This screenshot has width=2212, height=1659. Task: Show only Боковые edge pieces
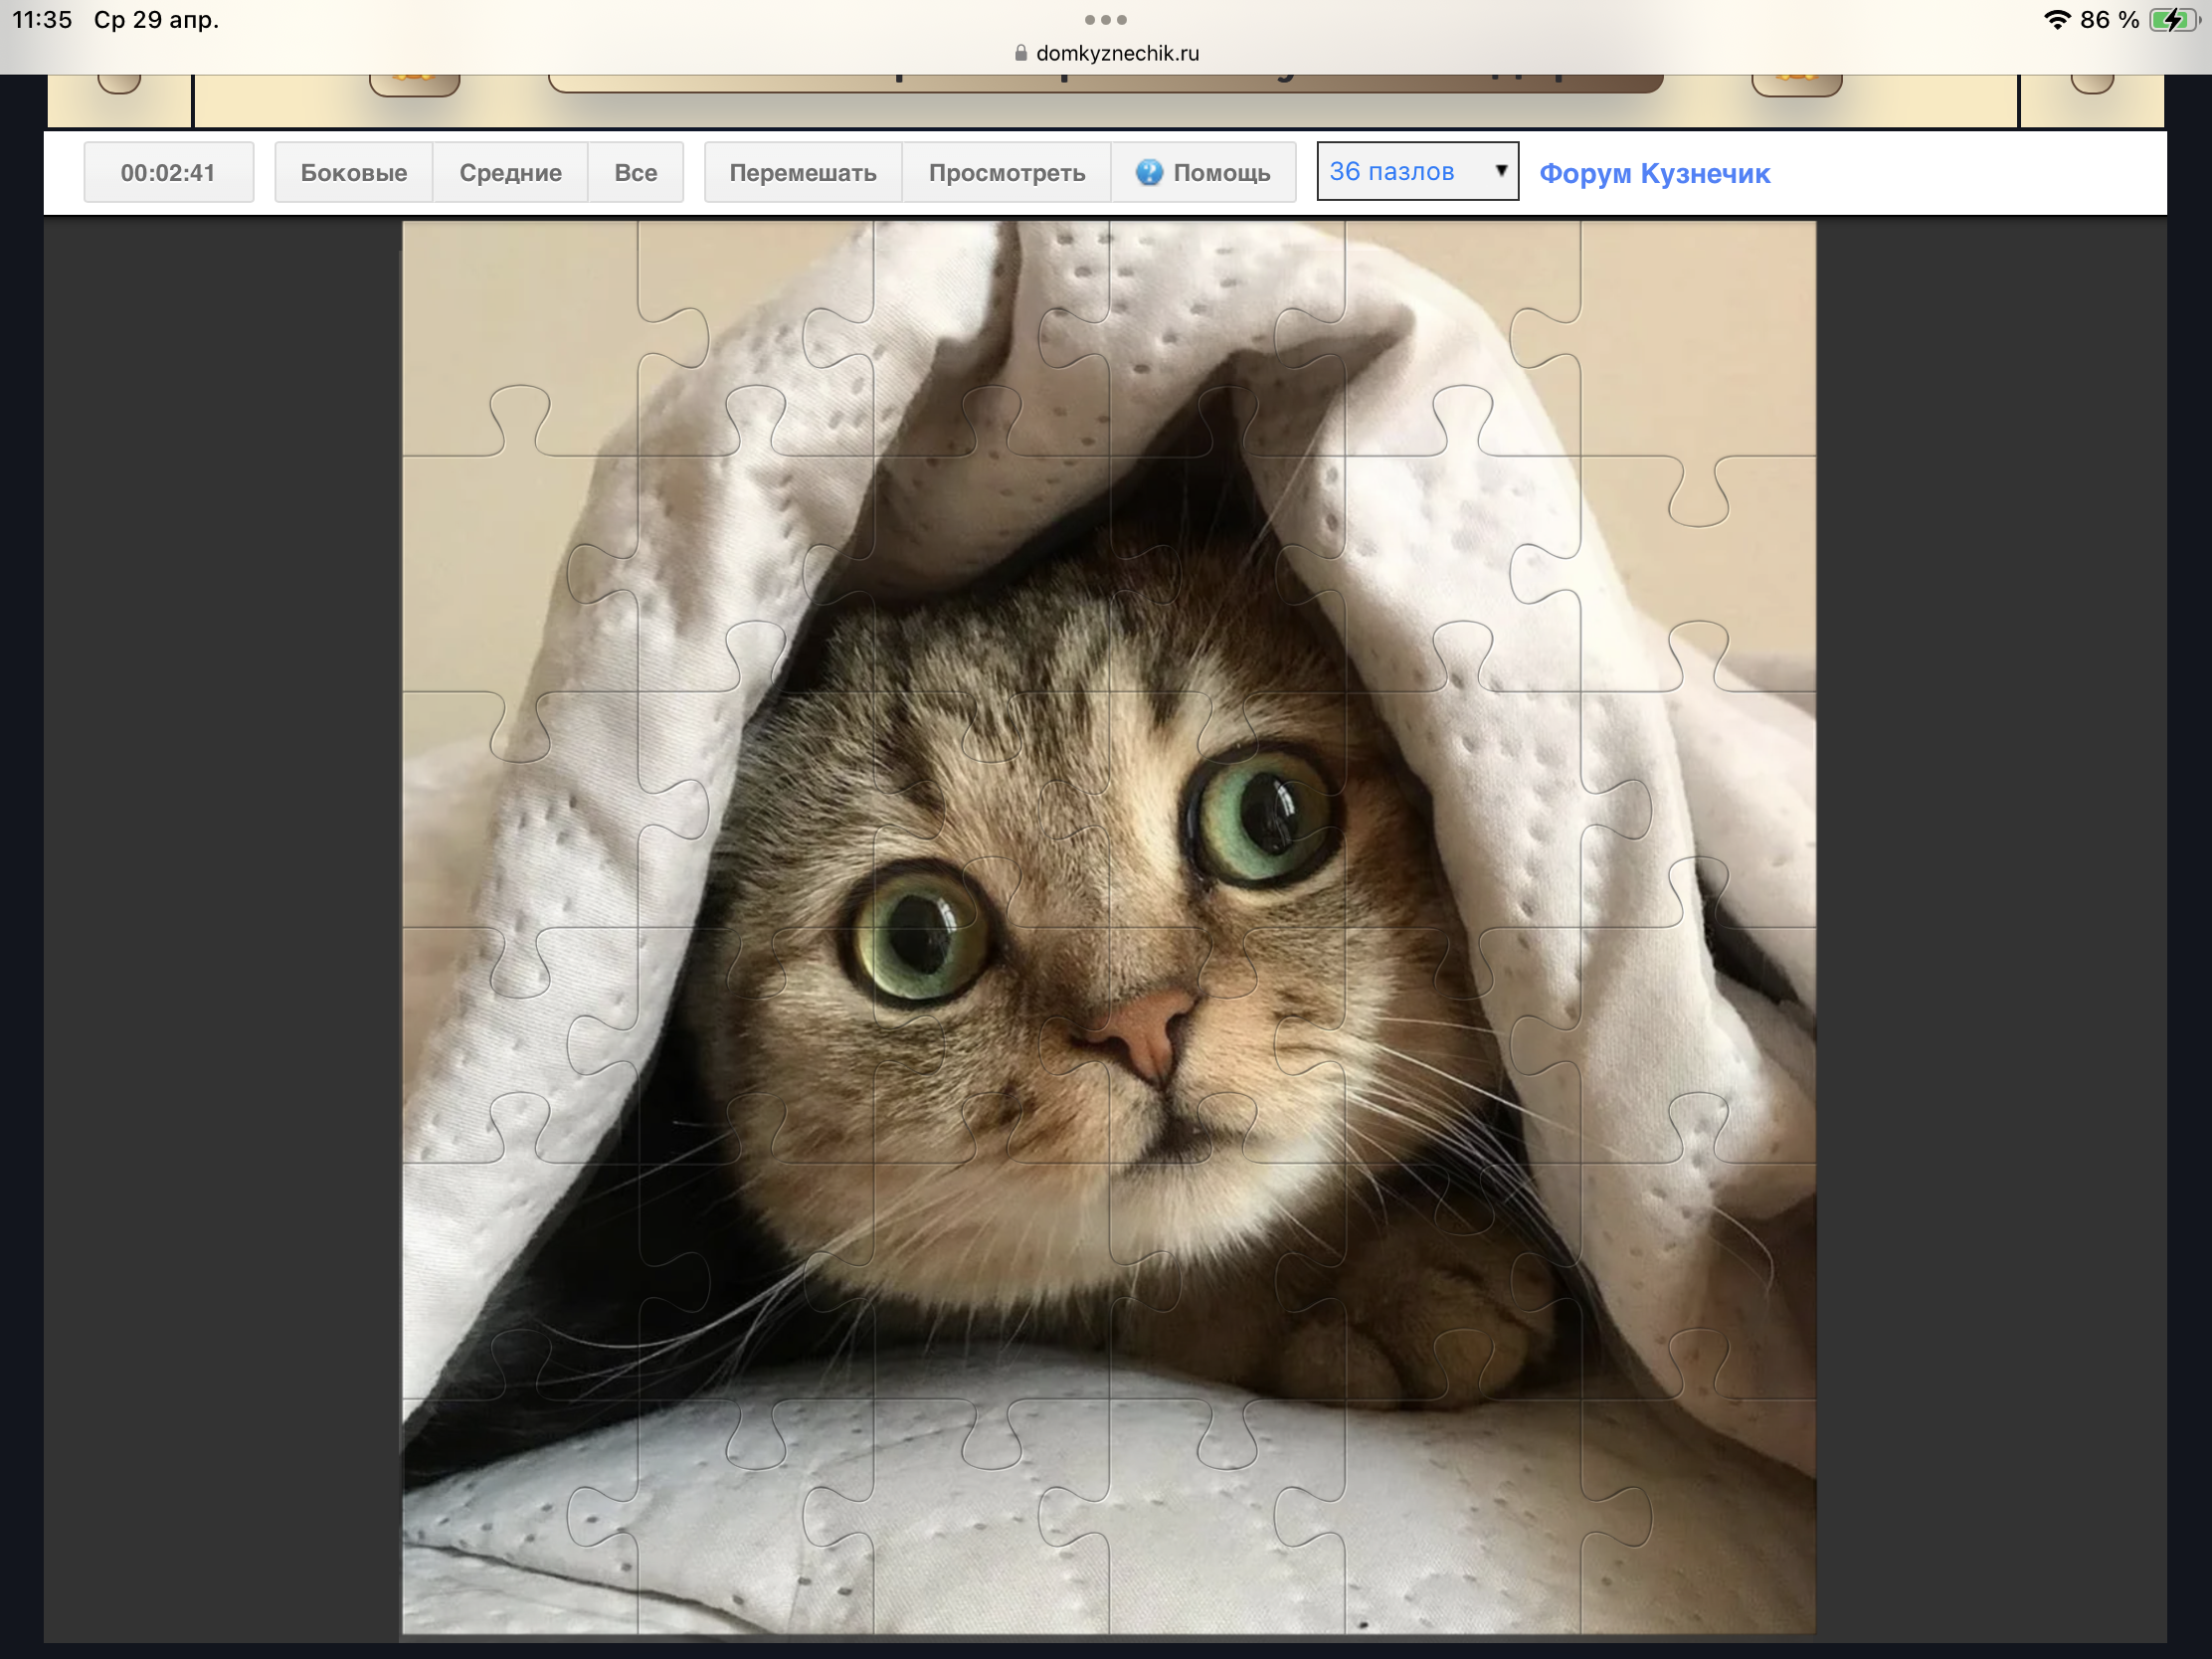pyautogui.click(x=353, y=173)
